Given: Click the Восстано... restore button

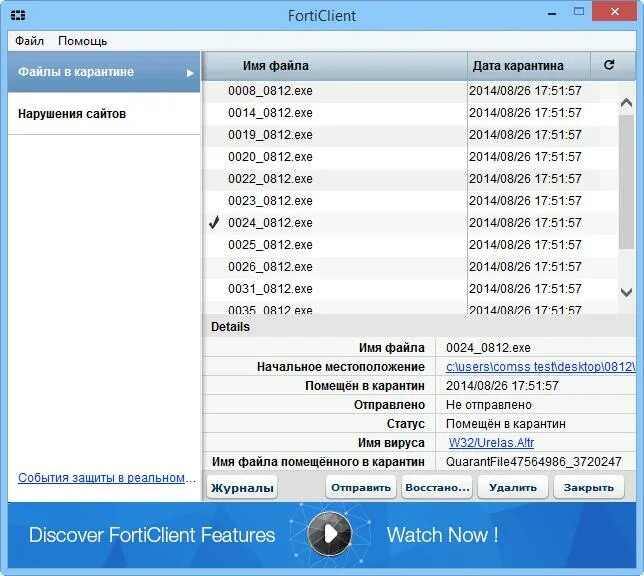Looking at the screenshot, I should point(437,488).
